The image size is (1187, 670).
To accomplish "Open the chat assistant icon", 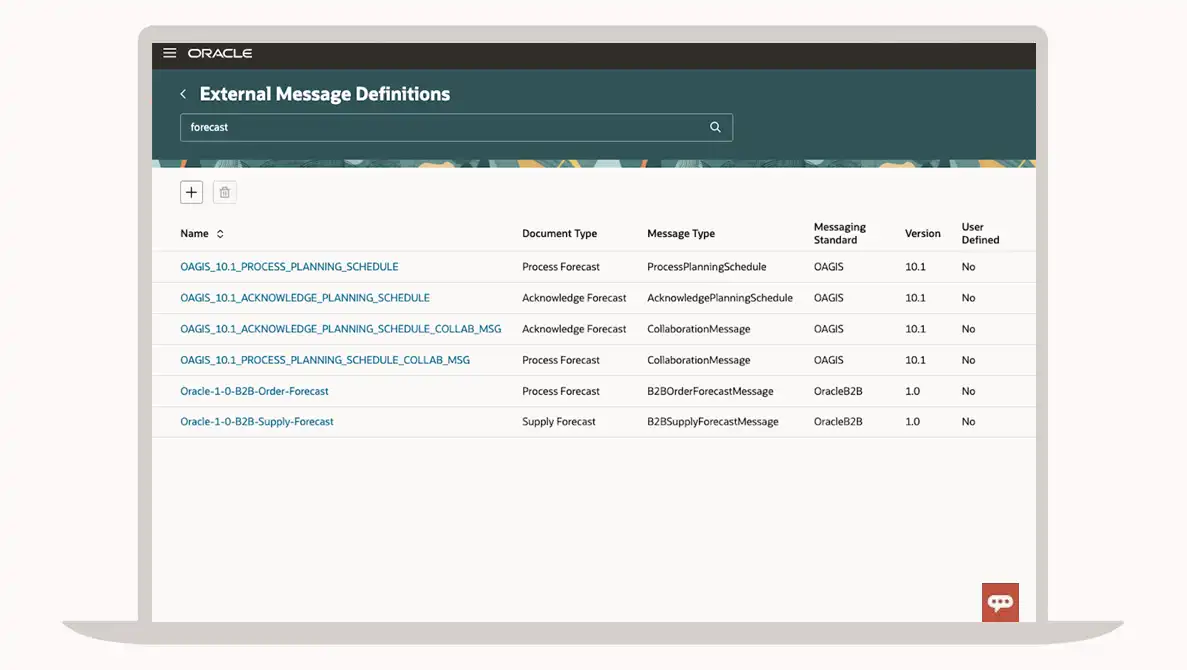I will point(1000,602).
